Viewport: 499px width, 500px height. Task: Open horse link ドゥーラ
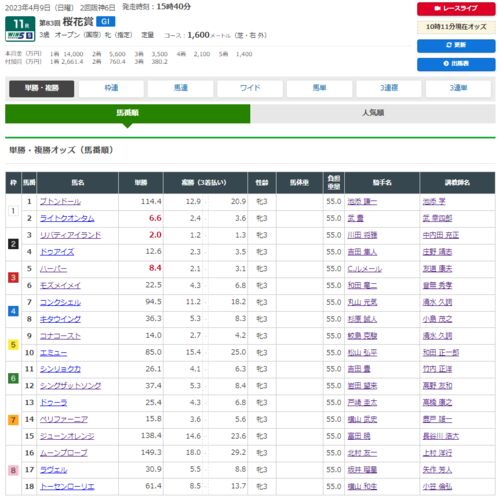tap(53, 403)
